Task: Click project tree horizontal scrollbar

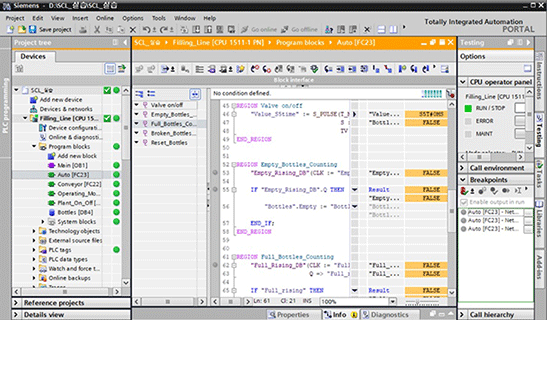Action: tap(66, 292)
